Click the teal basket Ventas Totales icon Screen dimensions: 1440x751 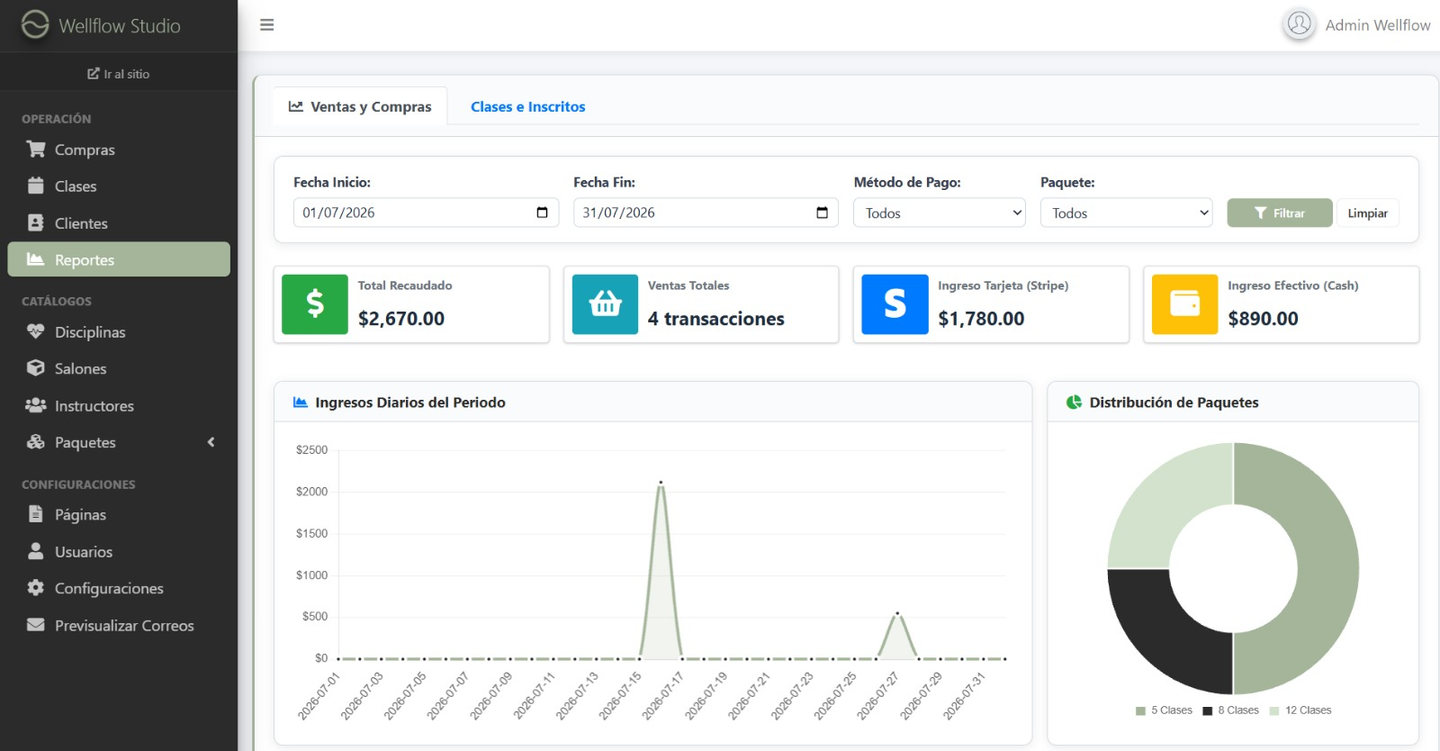tap(605, 304)
